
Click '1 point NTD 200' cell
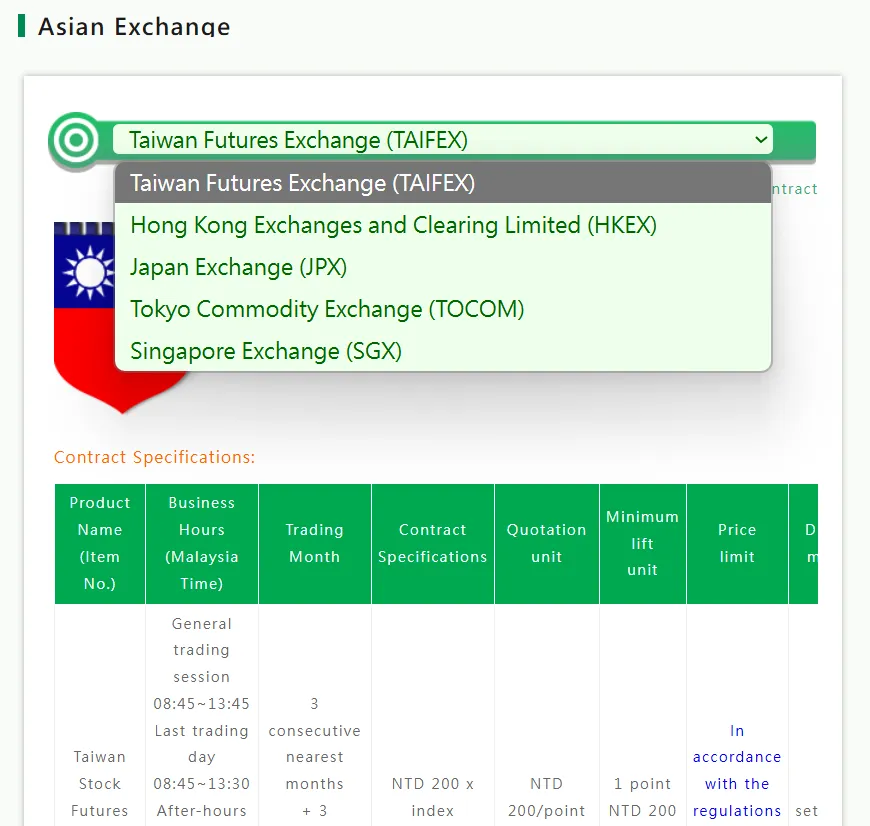[x=643, y=797]
